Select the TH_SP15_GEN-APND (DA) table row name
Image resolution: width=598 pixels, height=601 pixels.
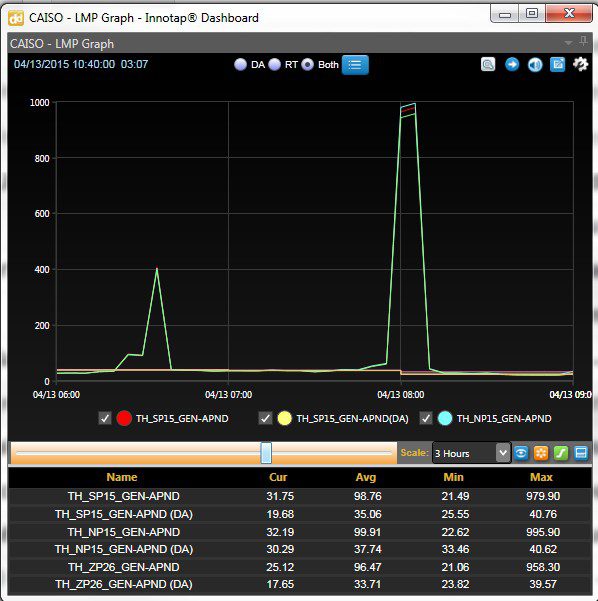(x=123, y=514)
